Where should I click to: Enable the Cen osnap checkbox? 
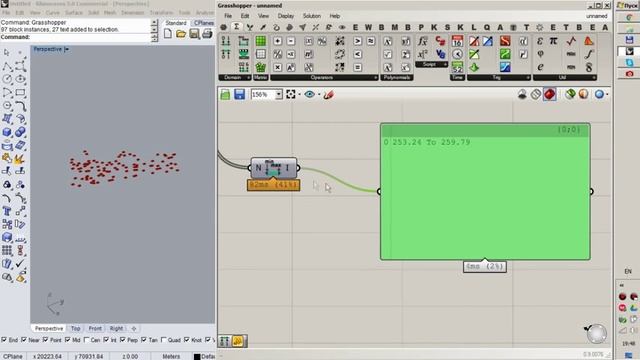(x=86, y=340)
